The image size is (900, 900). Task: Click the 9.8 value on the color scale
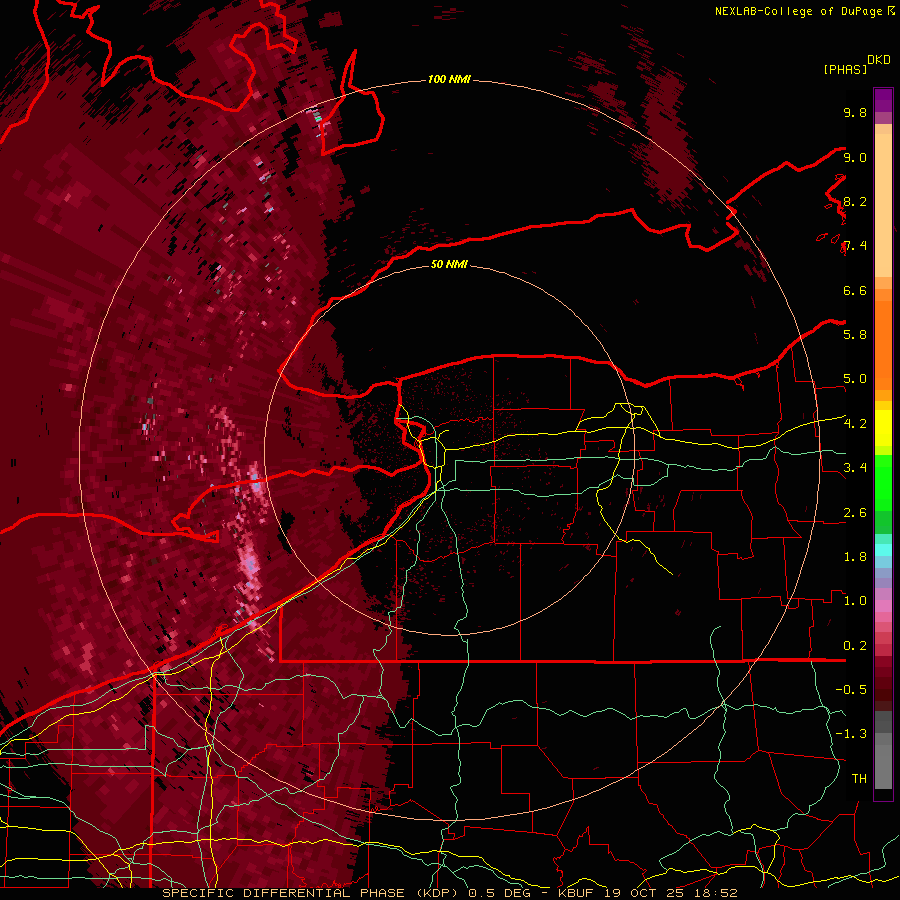pyautogui.click(x=855, y=112)
